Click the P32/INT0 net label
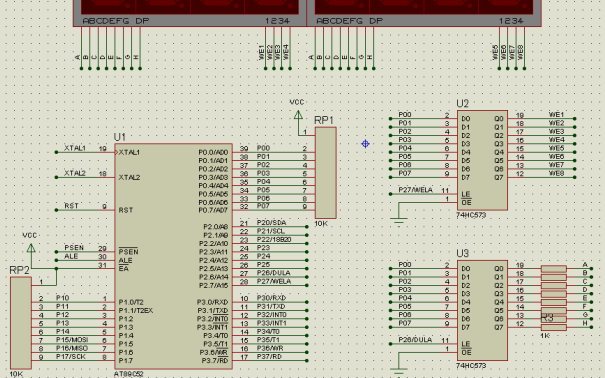This screenshot has width=605, height=378. (272, 315)
